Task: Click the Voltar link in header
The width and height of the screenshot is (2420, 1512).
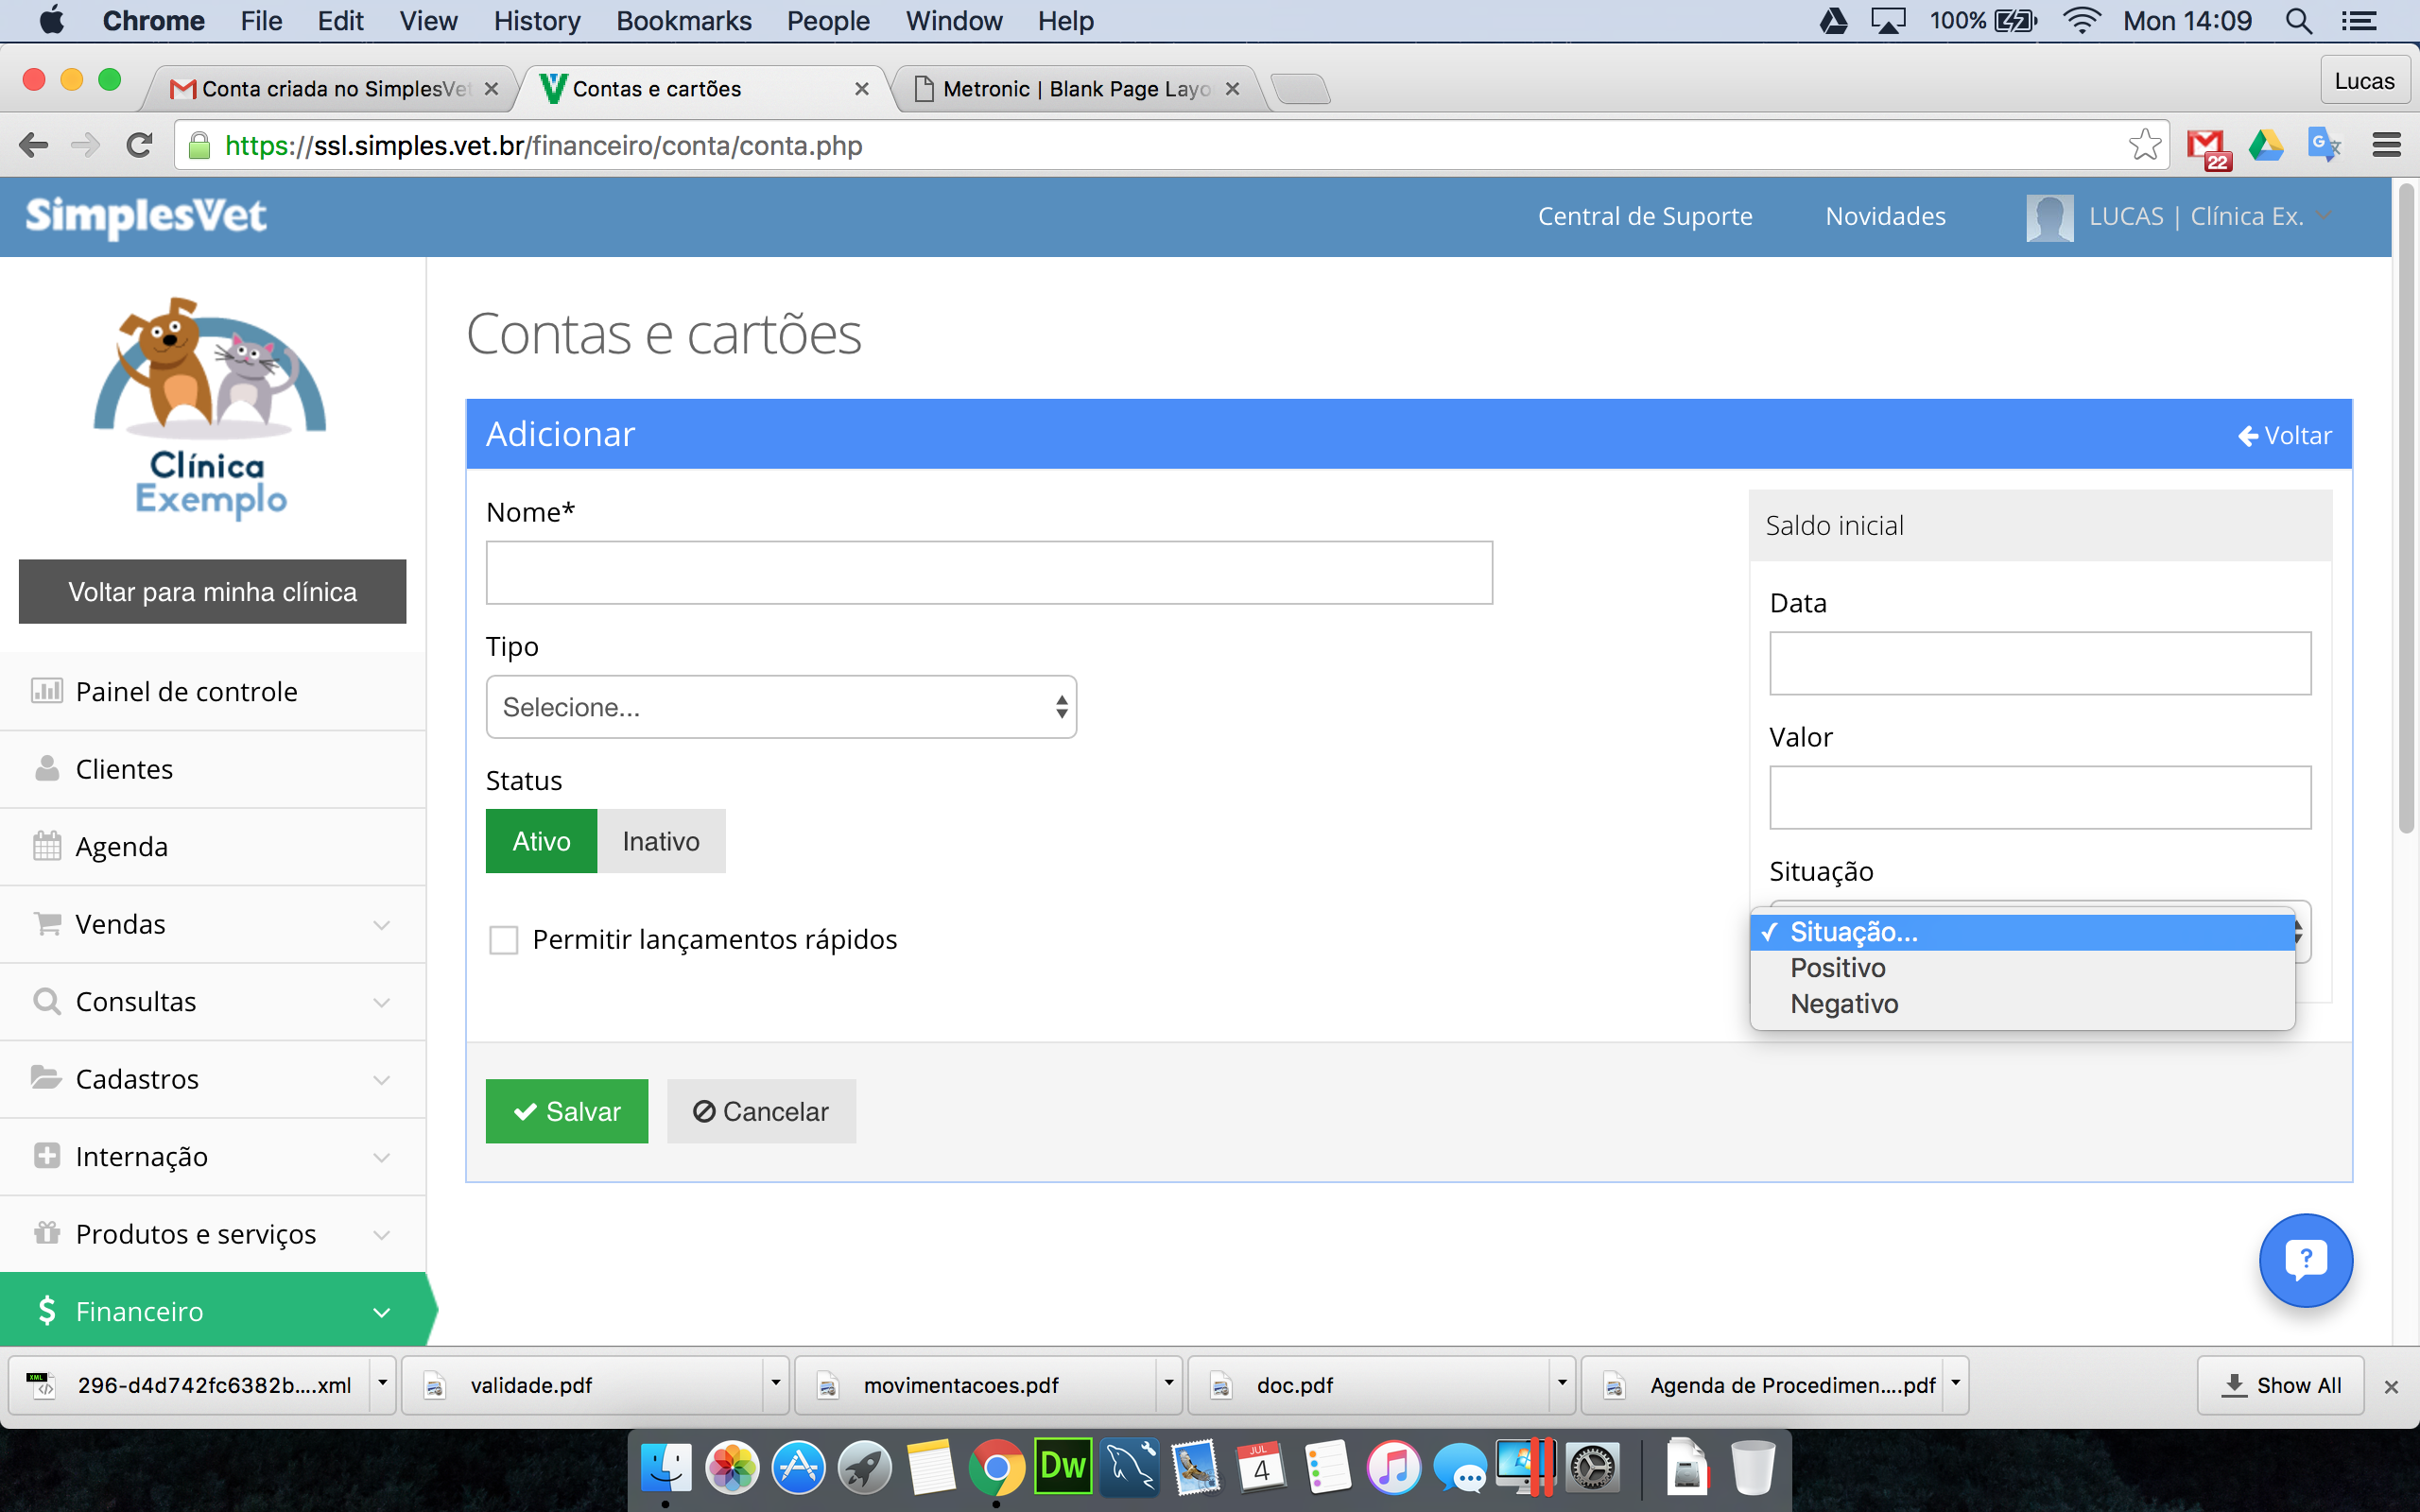Action: pos(2284,436)
